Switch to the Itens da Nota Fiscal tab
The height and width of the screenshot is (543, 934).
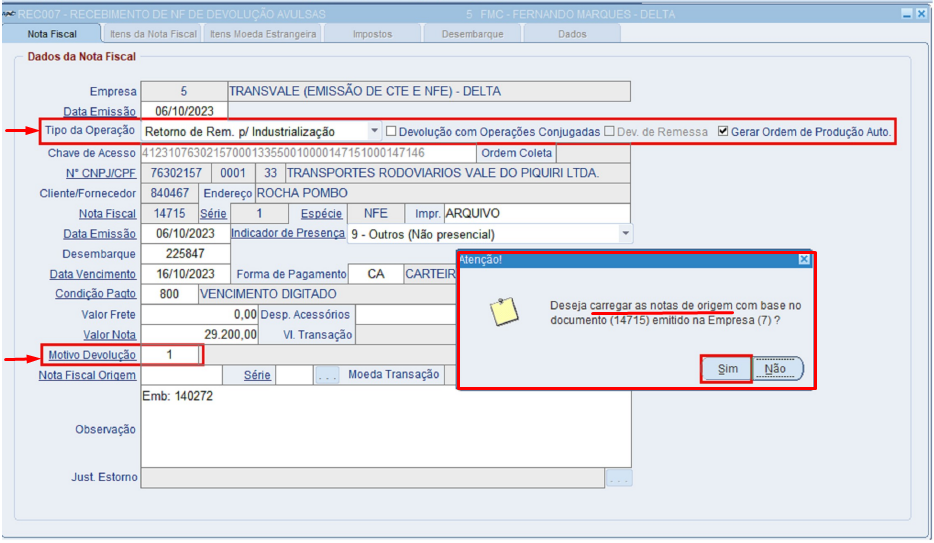pos(153,34)
